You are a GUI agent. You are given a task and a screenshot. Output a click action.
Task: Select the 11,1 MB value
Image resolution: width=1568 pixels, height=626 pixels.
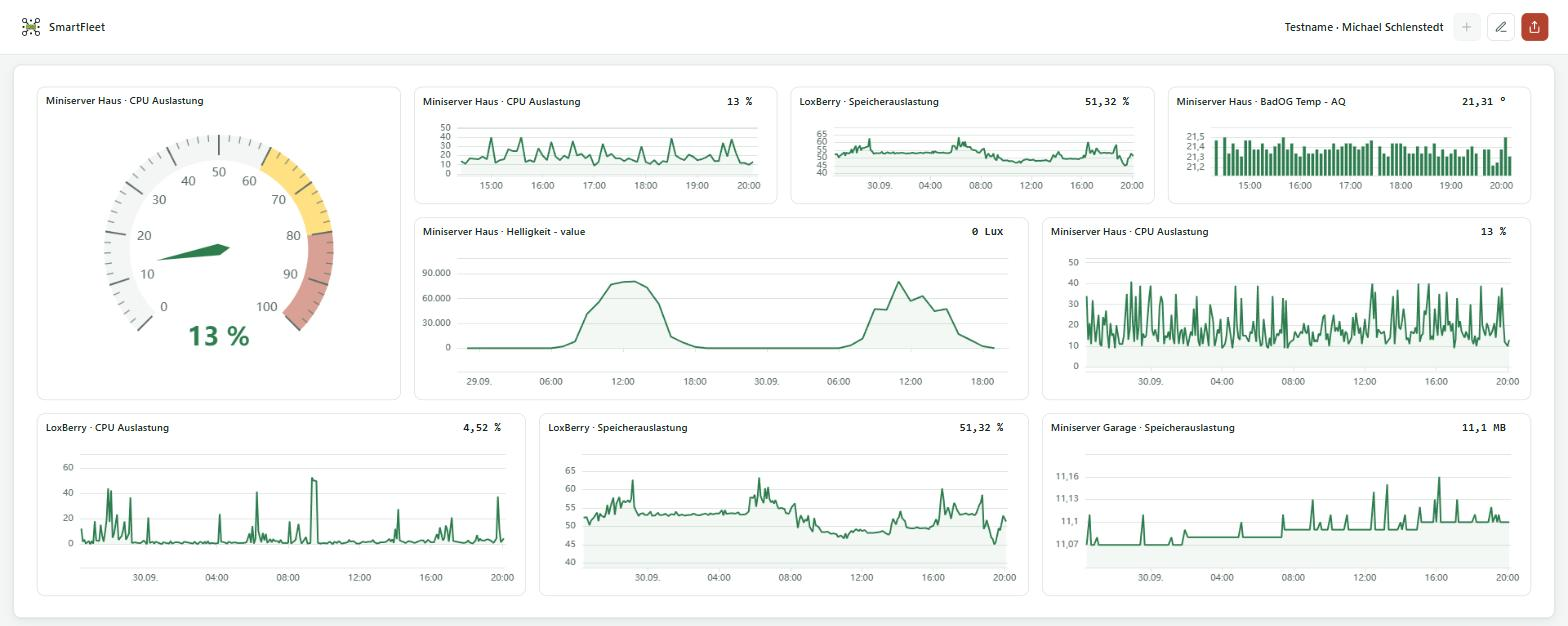coord(1483,428)
